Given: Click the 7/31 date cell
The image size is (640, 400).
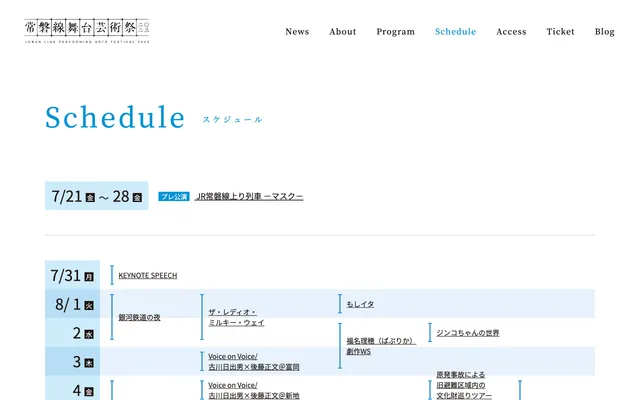Looking at the screenshot, I should pos(72,275).
